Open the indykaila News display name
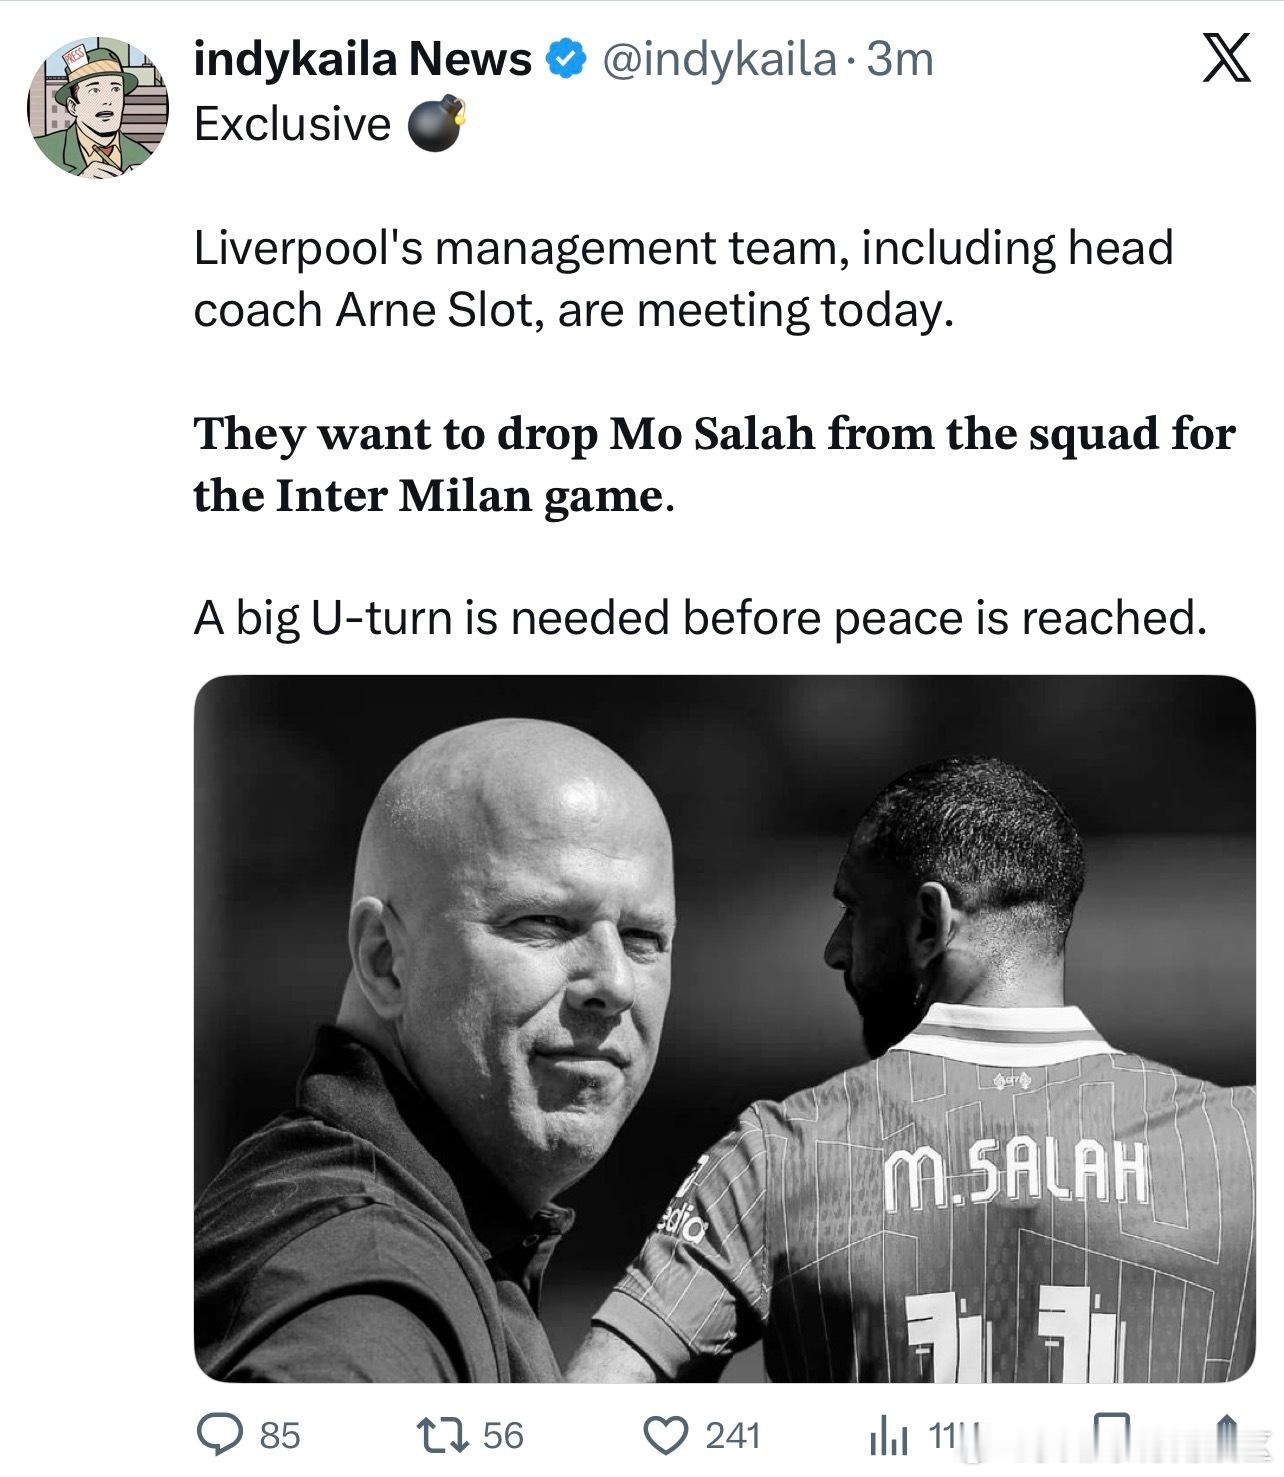Viewport: 1284px width, 1477px height. (x=362, y=60)
